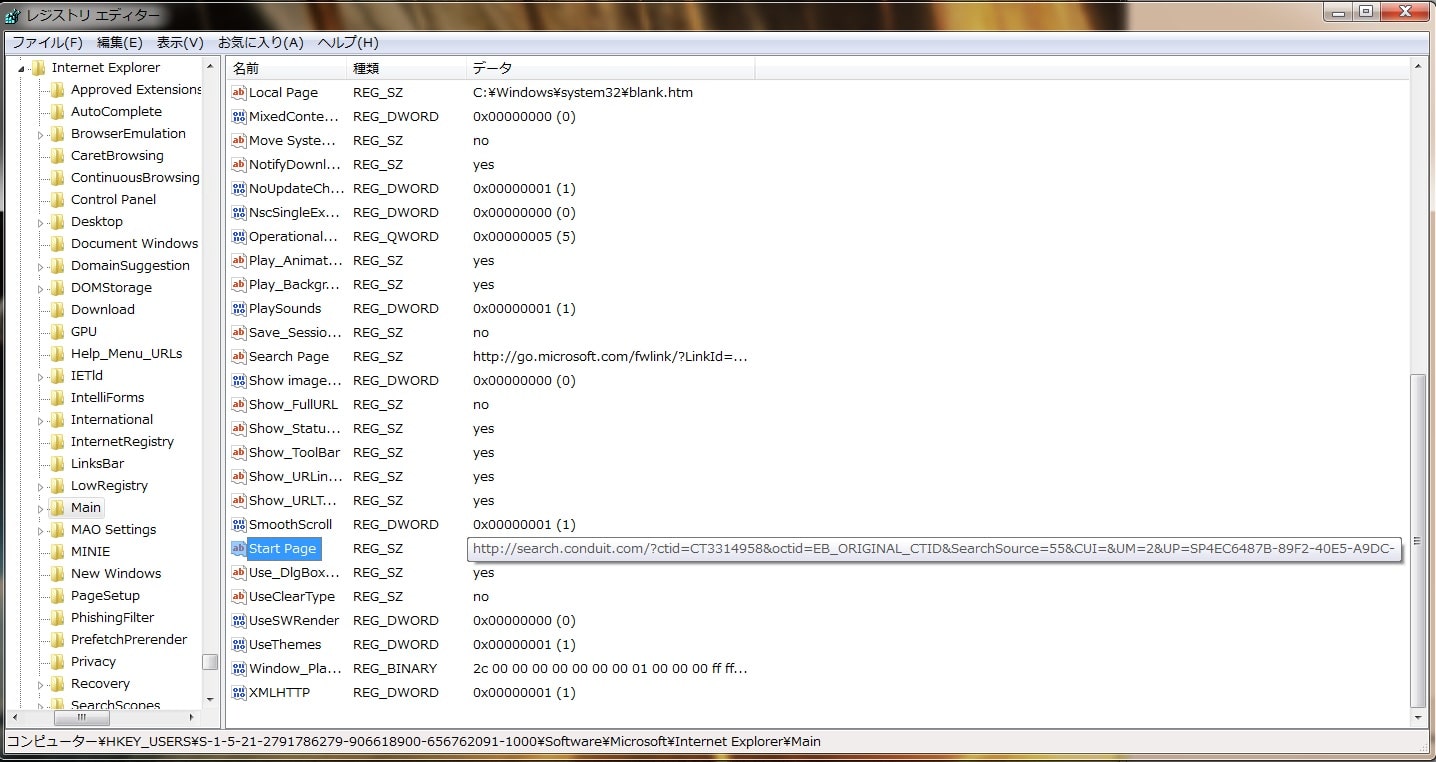Click the values pane scroll-up arrow
The image size is (1436, 762).
pos(1418,68)
